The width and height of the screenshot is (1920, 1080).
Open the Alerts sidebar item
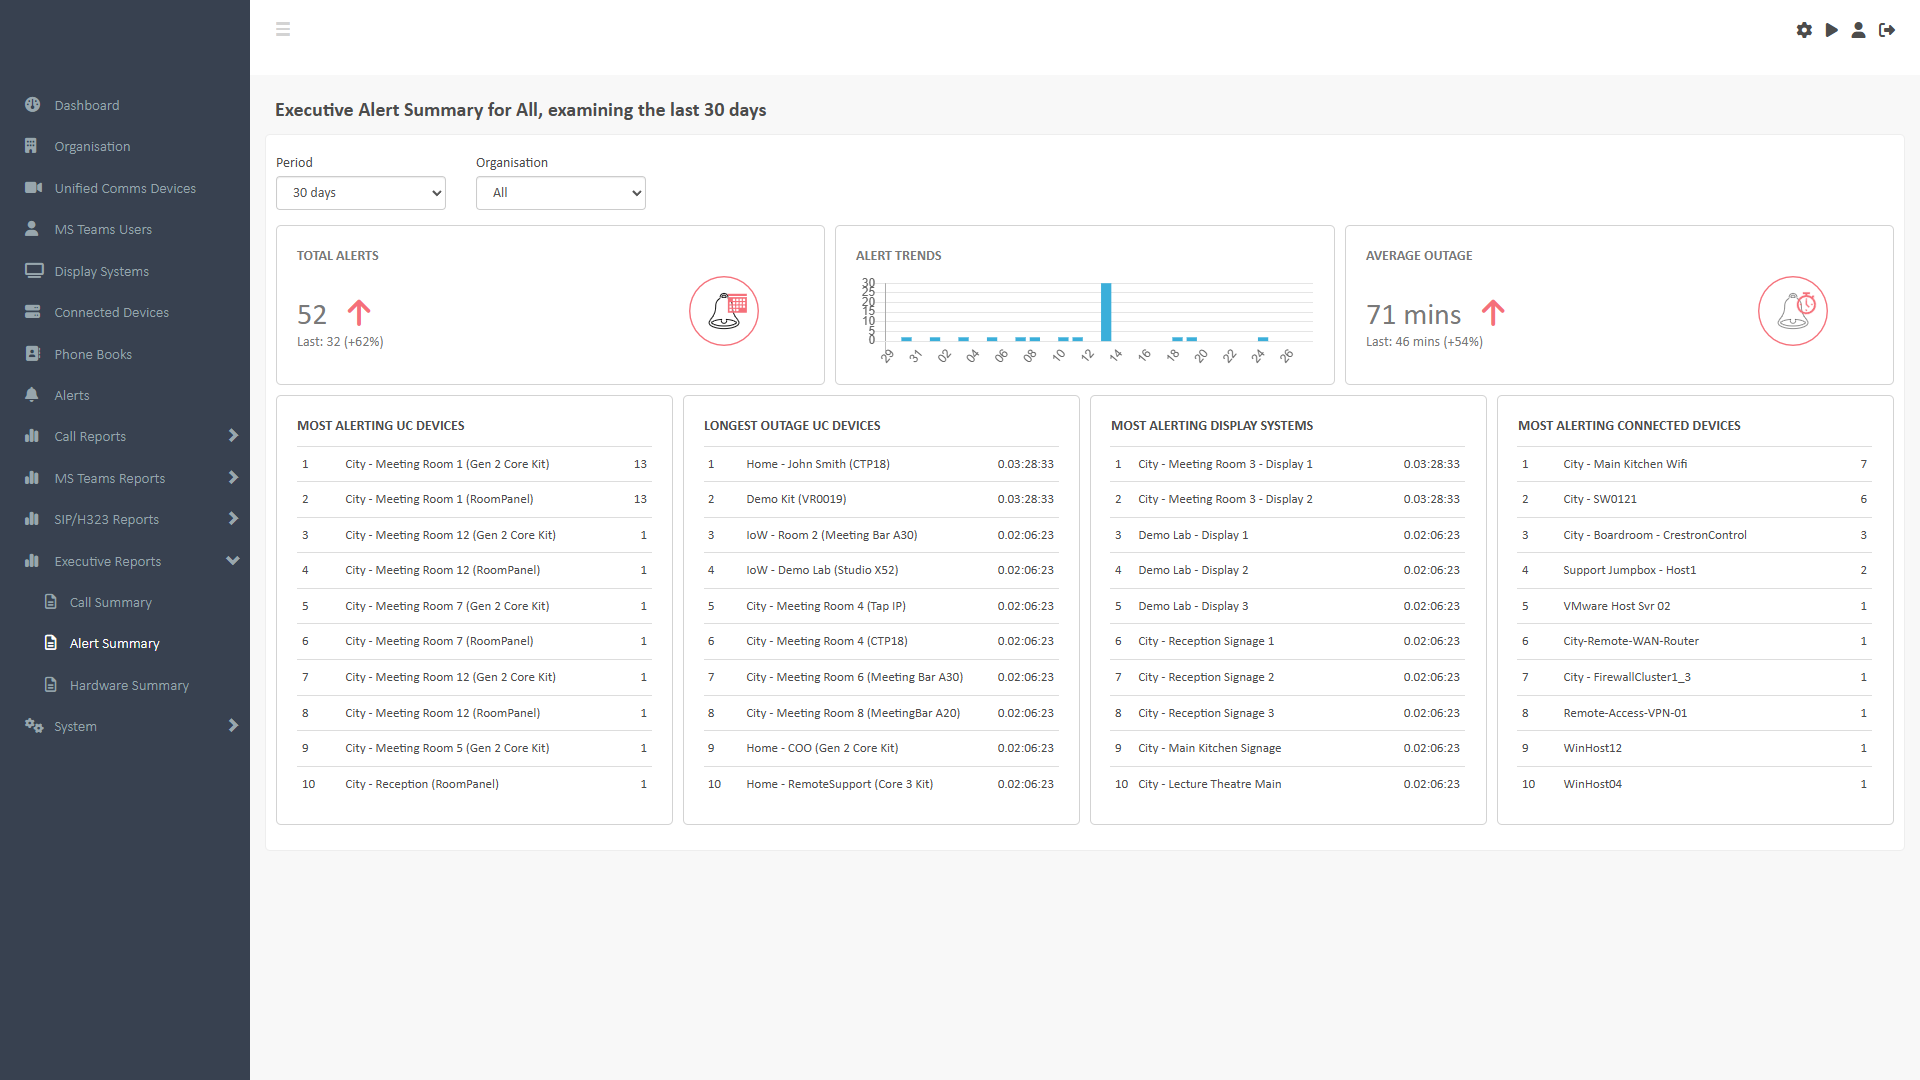coord(72,395)
